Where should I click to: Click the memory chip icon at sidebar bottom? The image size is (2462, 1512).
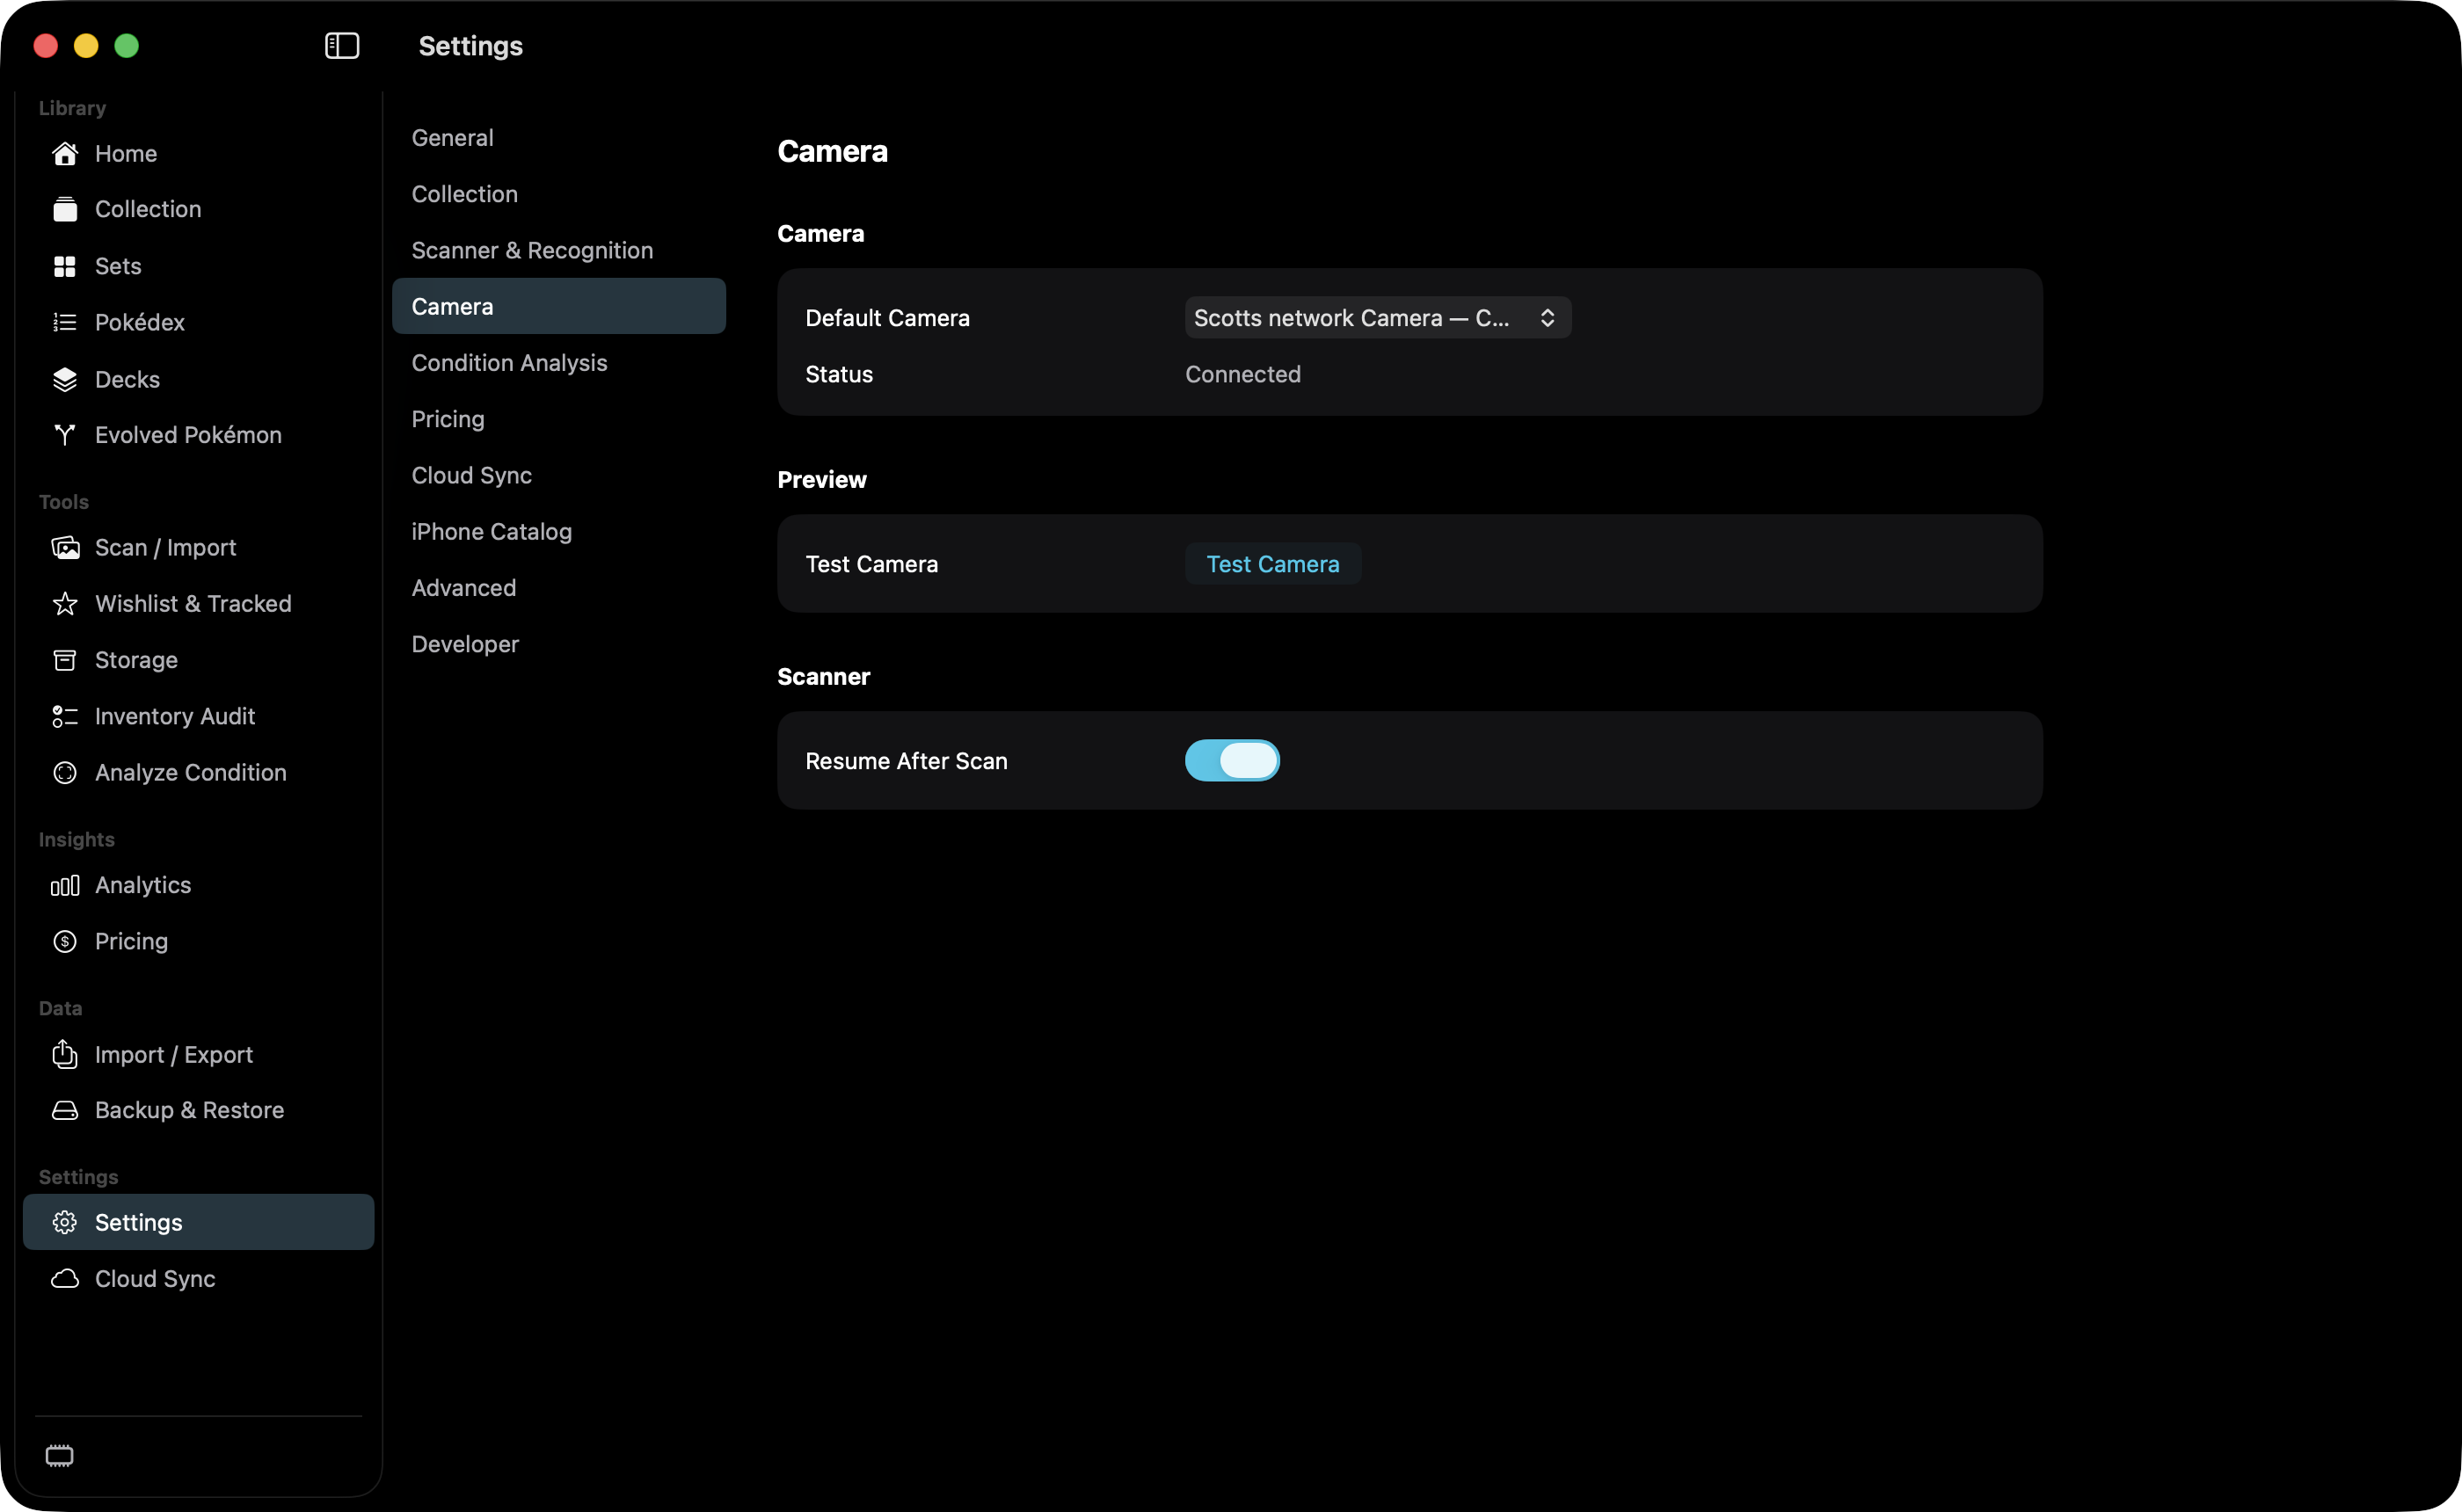(60, 1456)
